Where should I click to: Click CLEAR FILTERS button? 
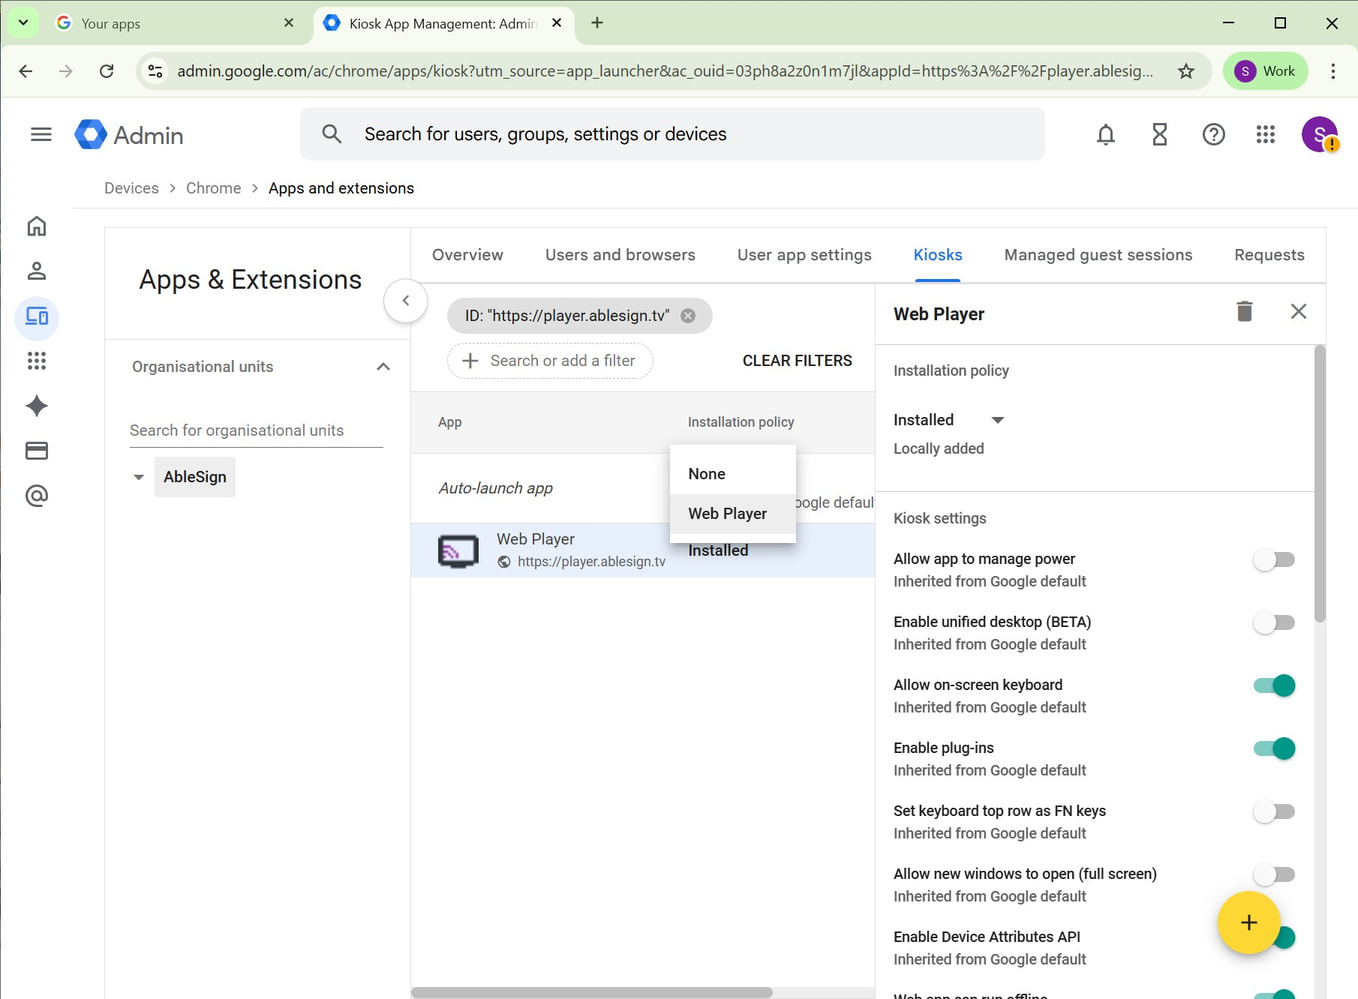(797, 361)
